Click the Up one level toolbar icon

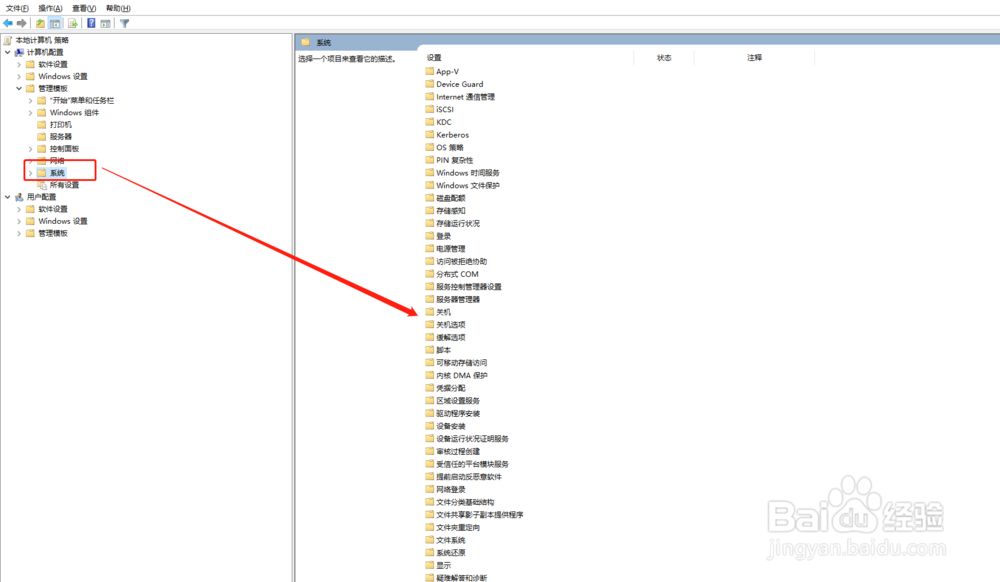(x=40, y=24)
